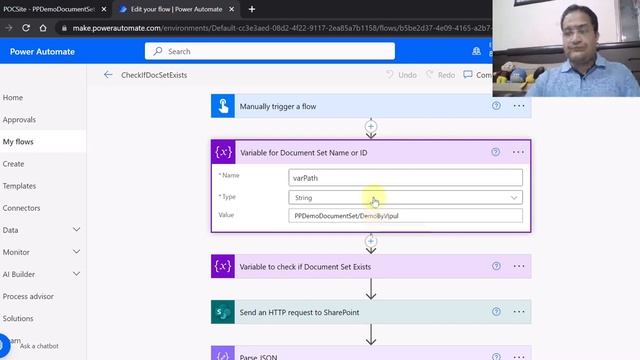The image size is (640, 360).
Task: Open help for Variable for Document Set Name
Action: point(496,152)
